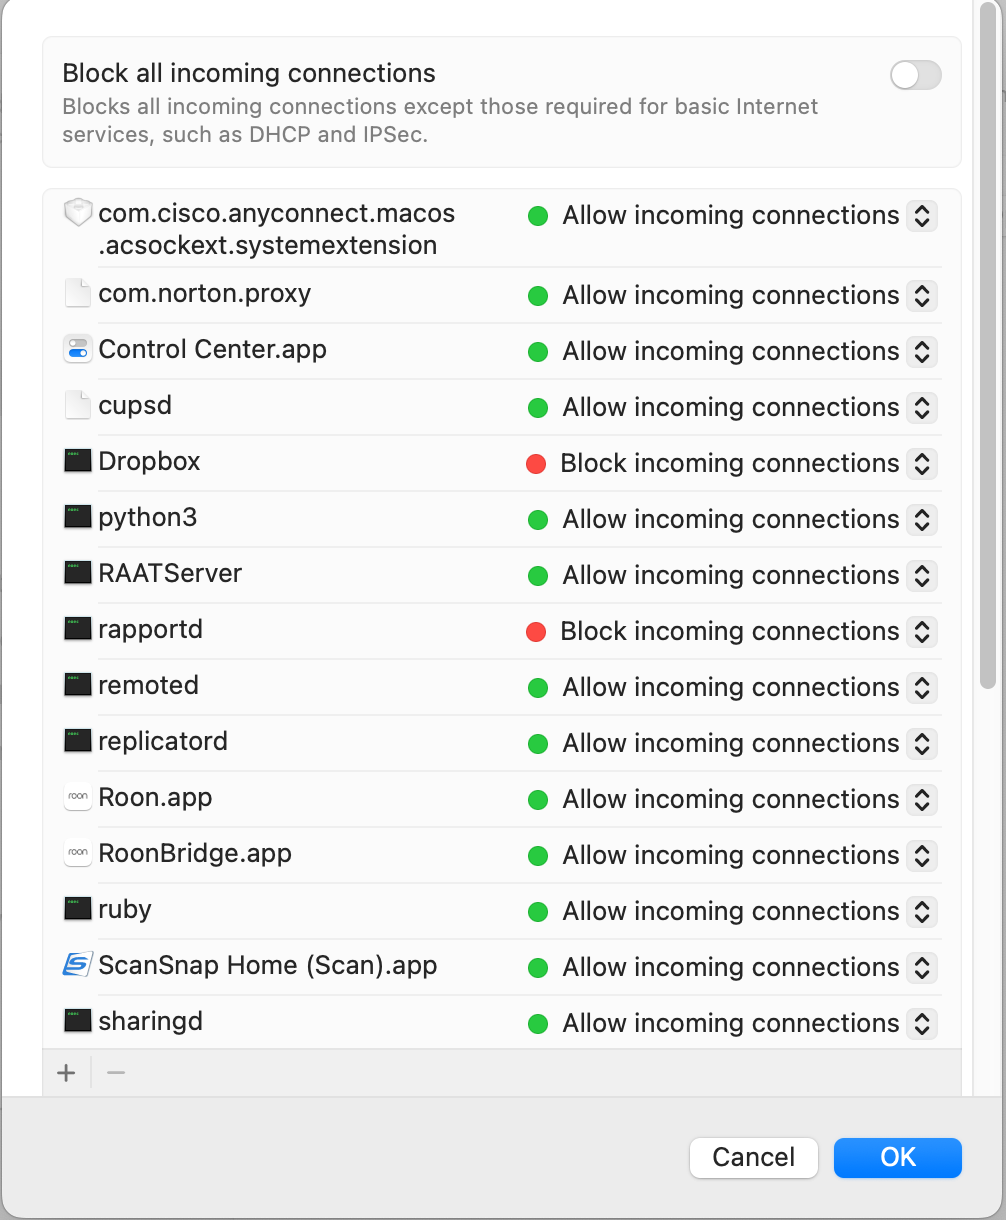Open connection popup for replicatord
The height and width of the screenshot is (1220, 1006).
(x=922, y=743)
